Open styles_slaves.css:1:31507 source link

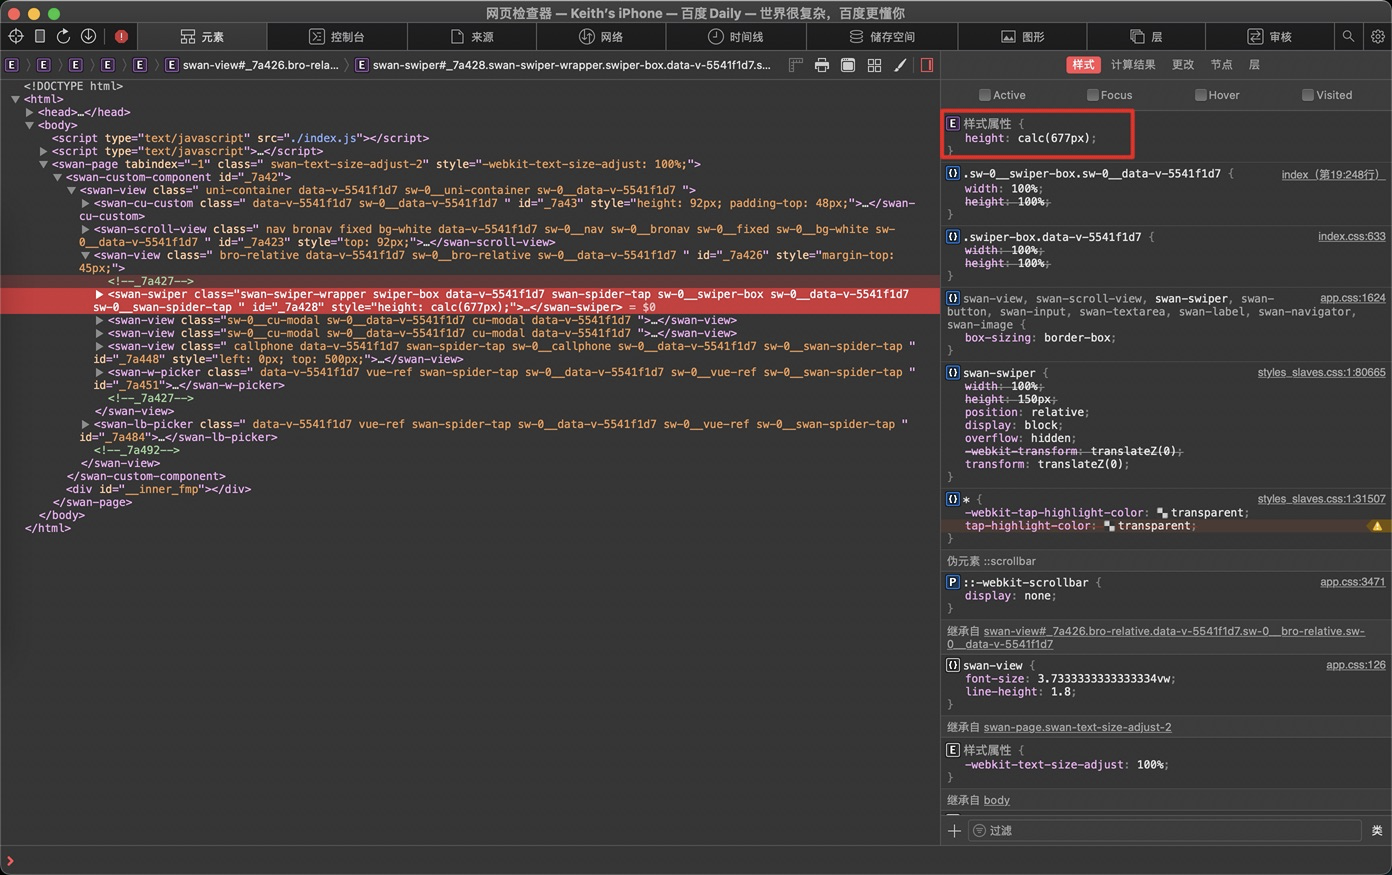pyautogui.click(x=1322, y=499)
